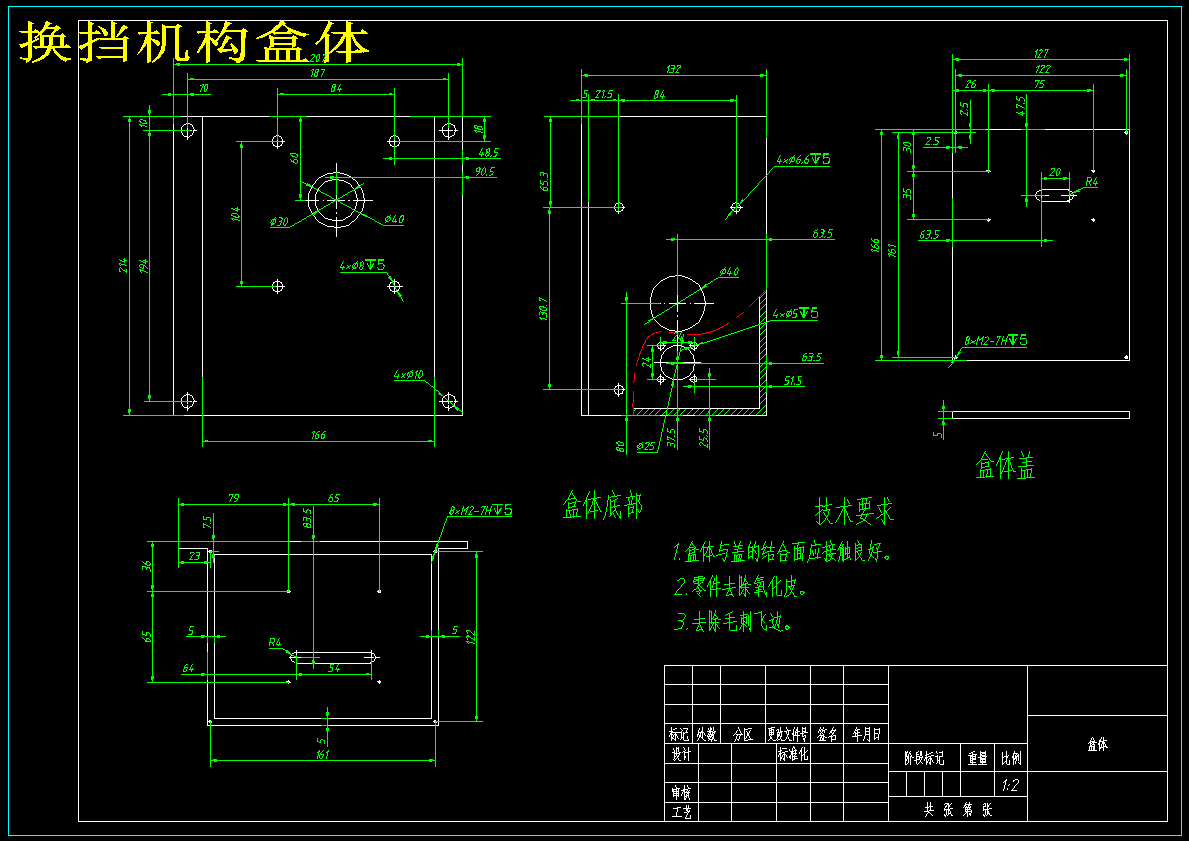1189x841 pixels.
Task: Select the '26' dimension on the cover view
Action: [x=971, y=84]
